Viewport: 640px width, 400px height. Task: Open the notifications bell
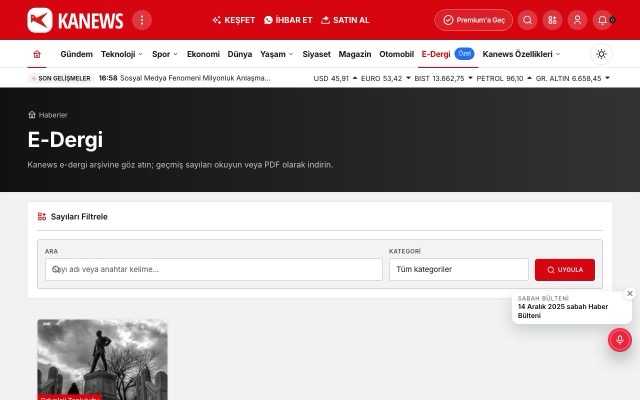pos(602,20)
